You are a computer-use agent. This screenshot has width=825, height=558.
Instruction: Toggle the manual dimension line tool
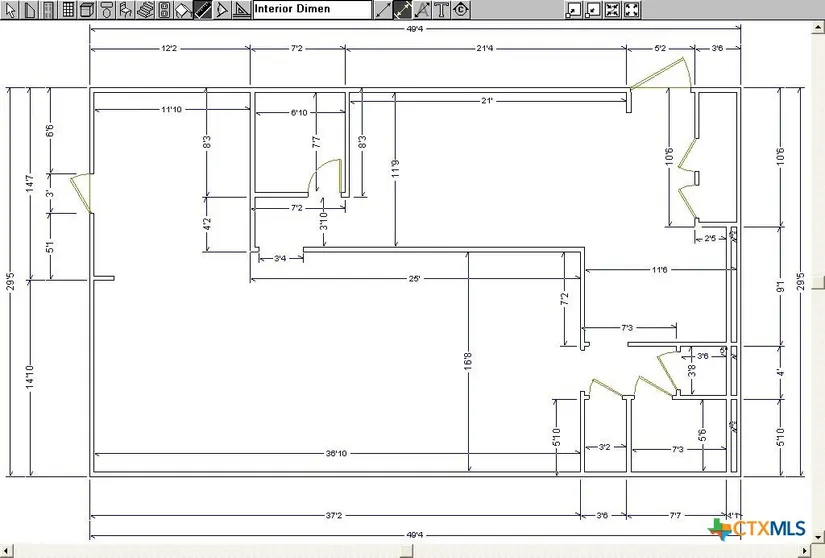point(384,10)
